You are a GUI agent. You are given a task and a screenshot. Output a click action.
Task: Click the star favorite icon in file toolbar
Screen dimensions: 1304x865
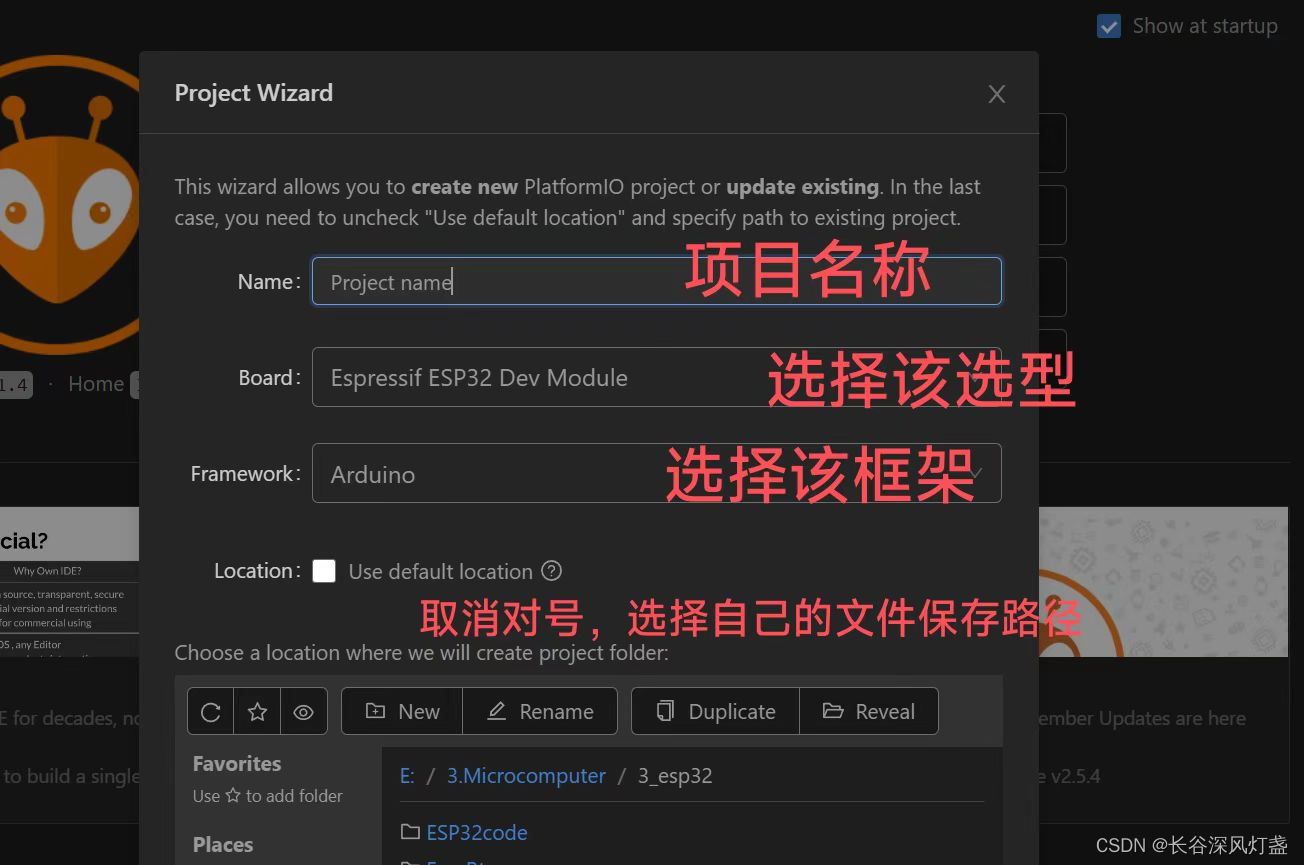coord(257,712)
